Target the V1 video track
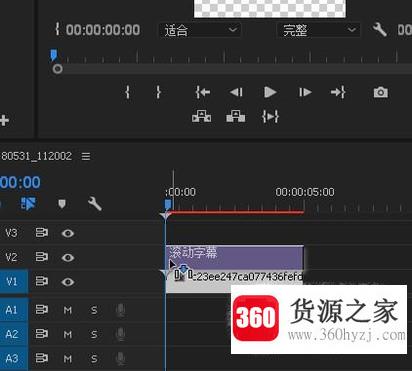 pos(13,282)
